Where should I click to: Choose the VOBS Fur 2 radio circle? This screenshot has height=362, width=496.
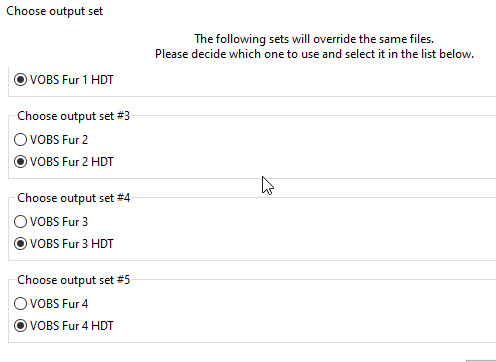pos(20,139)
